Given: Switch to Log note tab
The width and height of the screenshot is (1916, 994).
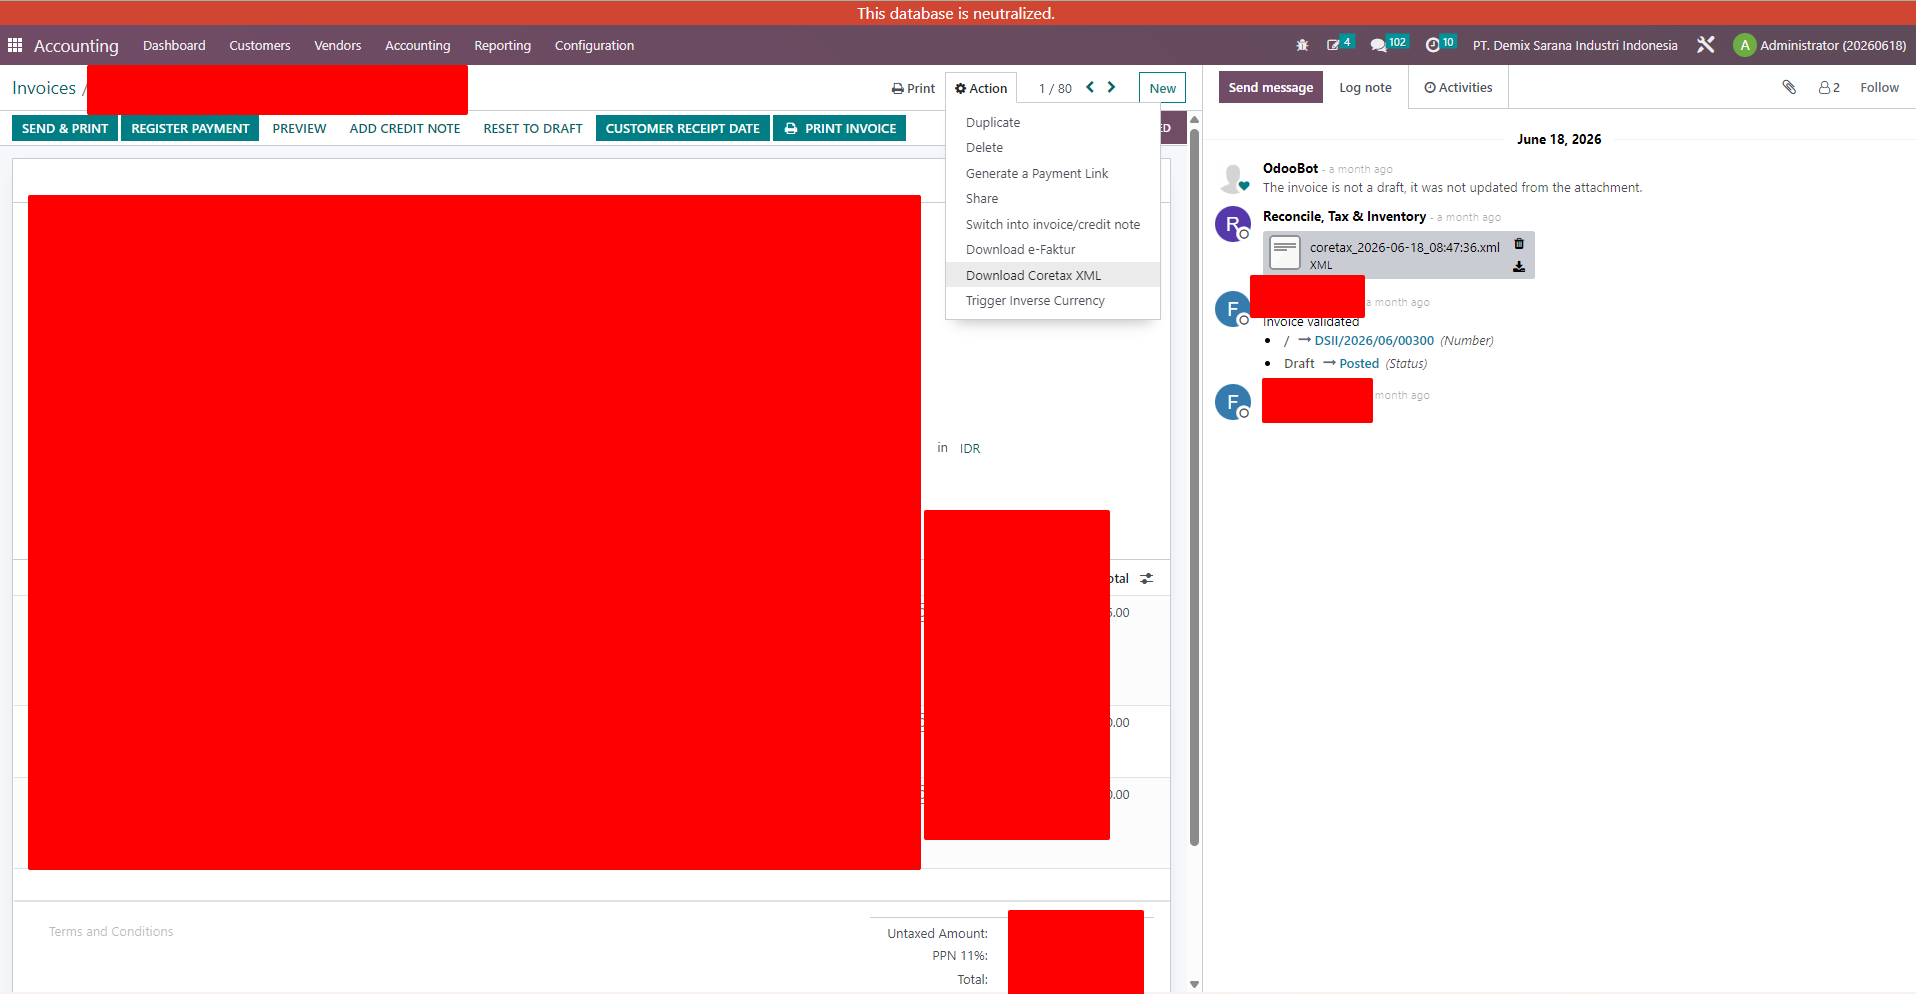Looking at the screenshot, I should click(1365, 87).
